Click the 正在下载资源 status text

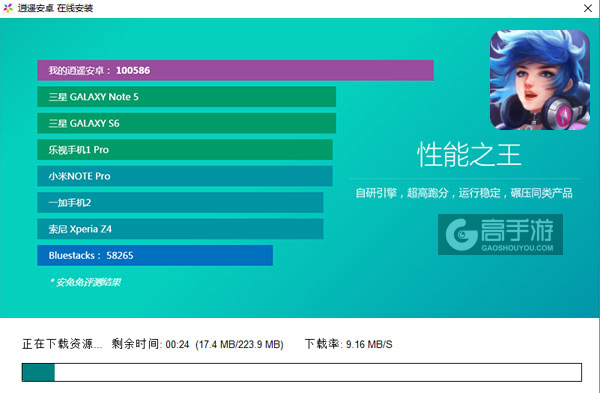pyautogui.click(x=62, y=344)
